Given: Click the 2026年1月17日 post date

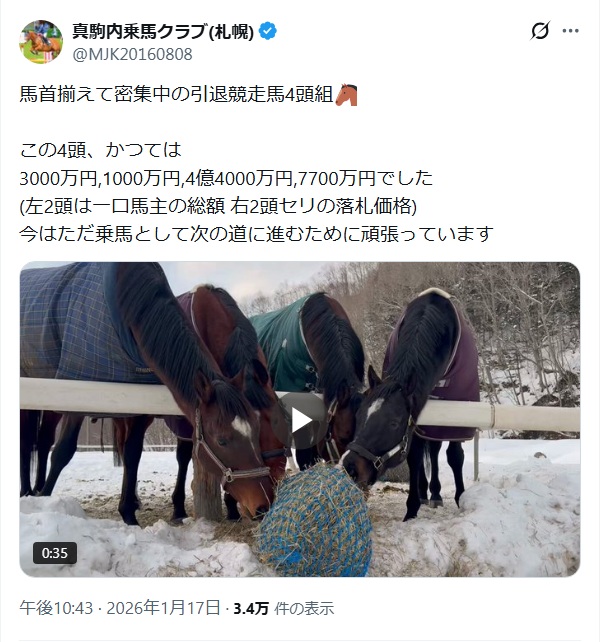Looking at the screenshot, I should coord(163,608).
